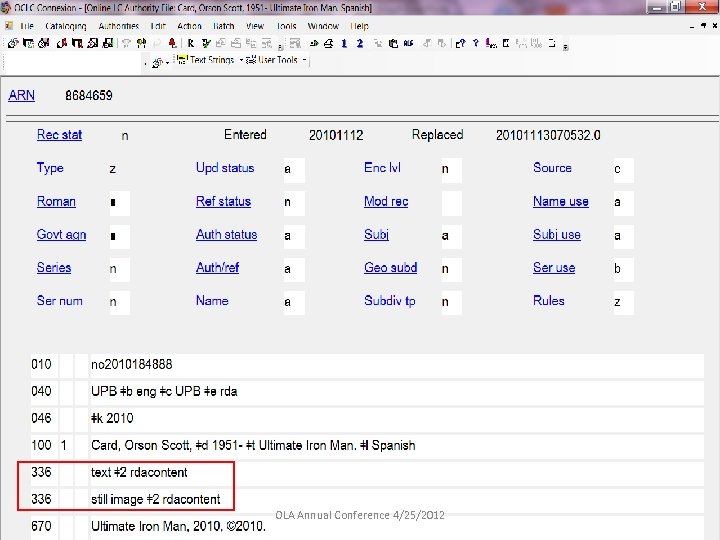Click the green arrow toolbar icon

(314, 43)
